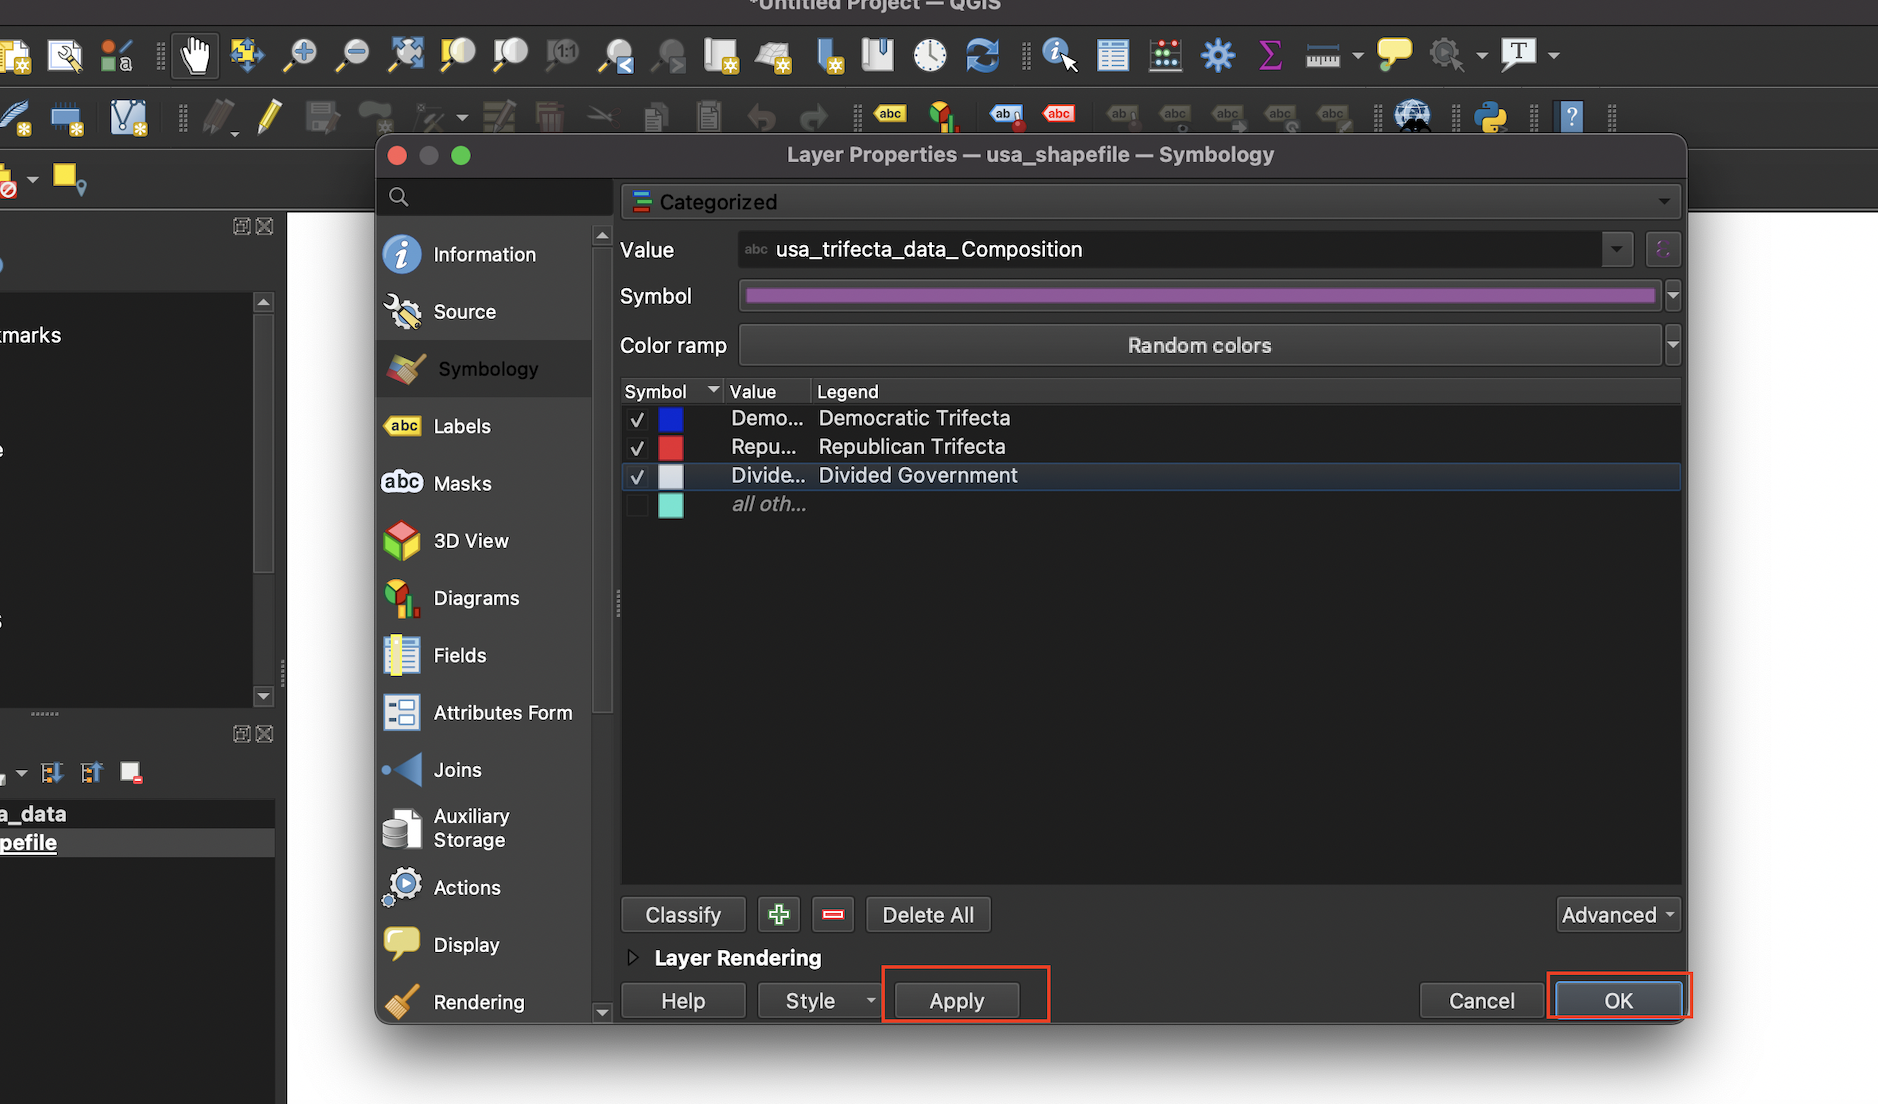Click the Zoom In magnifier tool
The image size is (1878, 1104).
click(299, 55)
